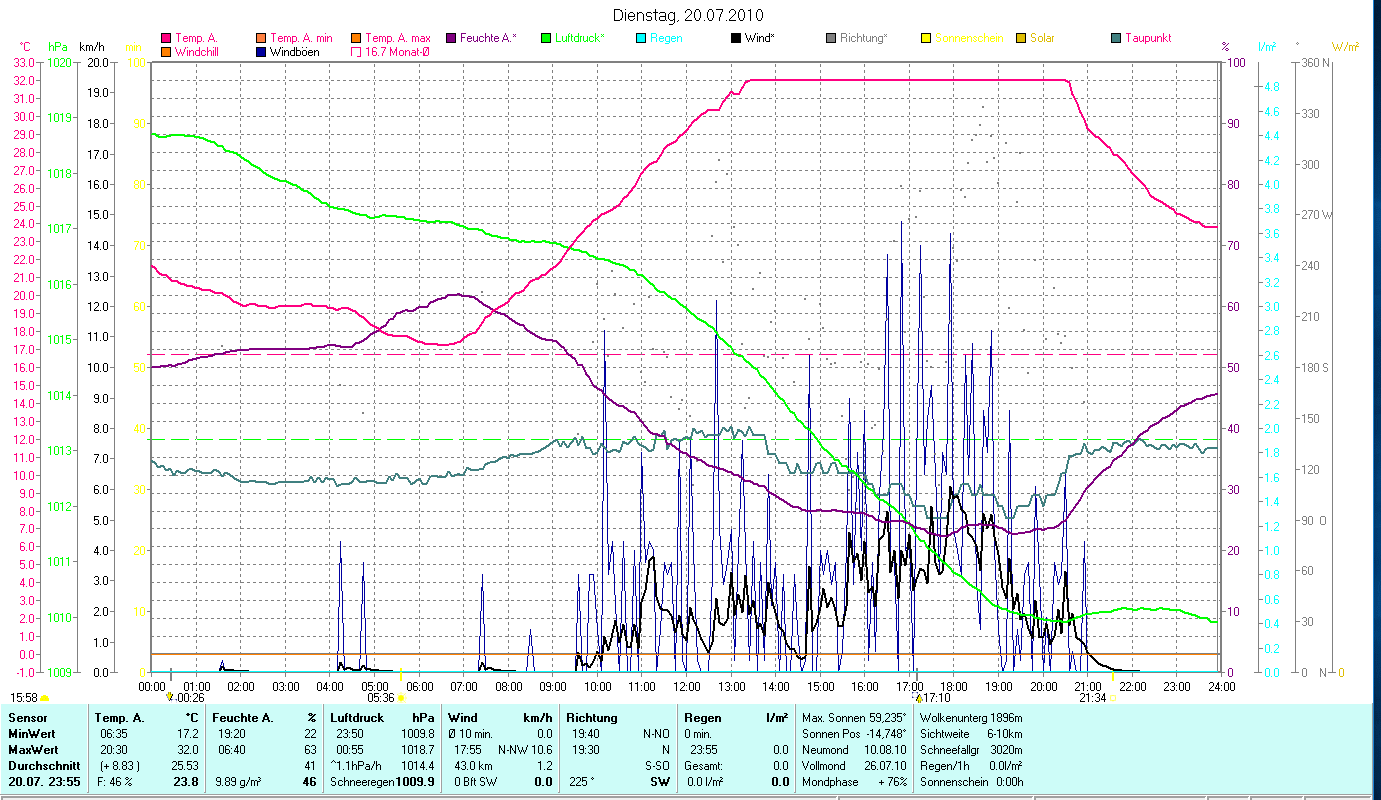Click the gray Richtung* legend square
Image resolution: width=1381 pixels, height=800 pixels.
831,38
